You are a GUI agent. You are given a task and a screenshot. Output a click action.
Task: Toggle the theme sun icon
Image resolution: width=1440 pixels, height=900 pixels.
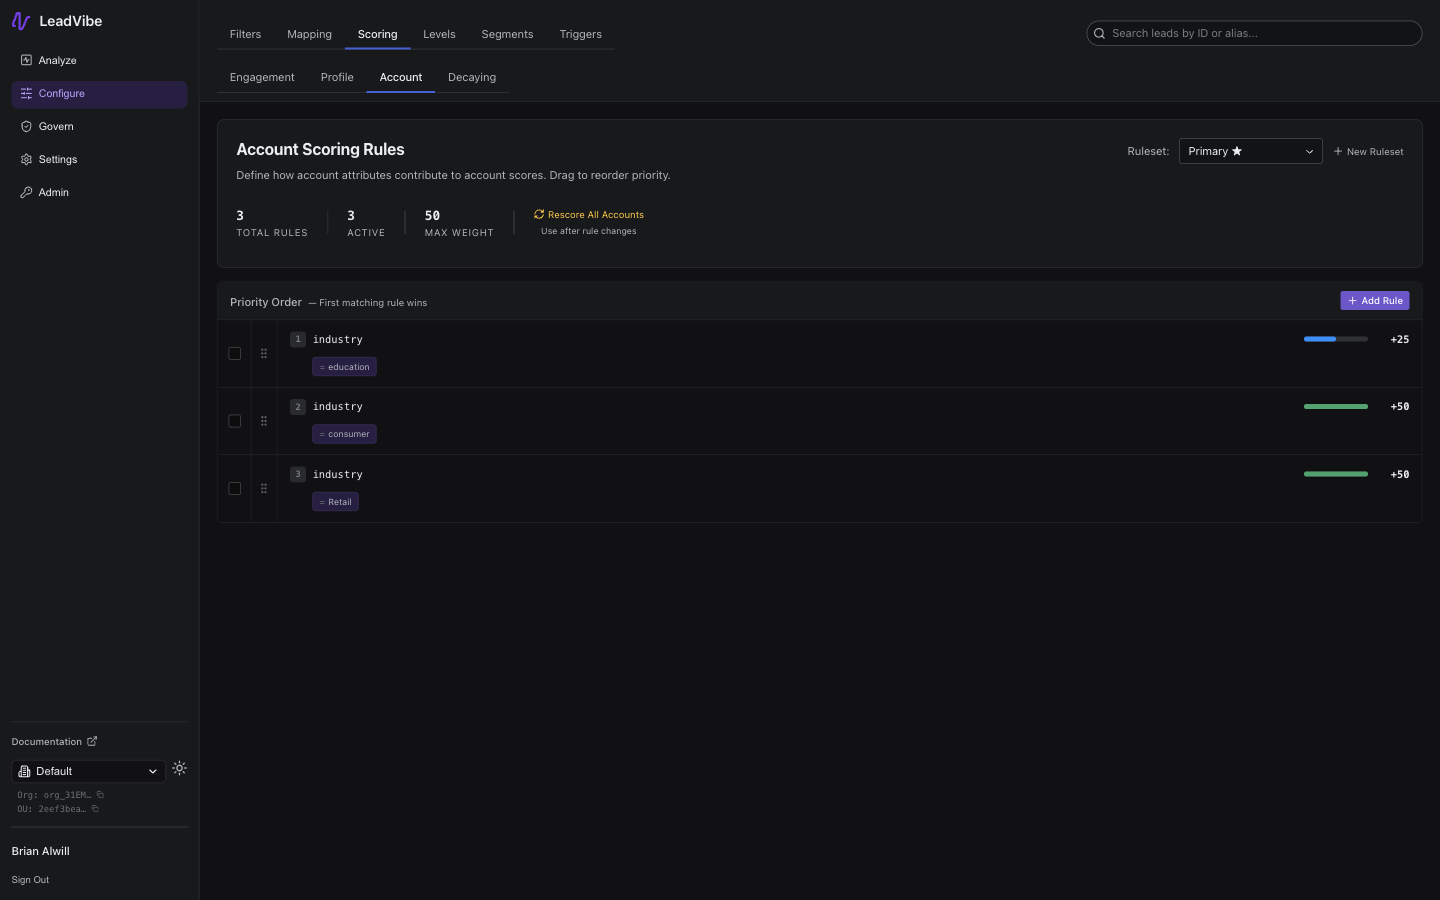[179, 768]
